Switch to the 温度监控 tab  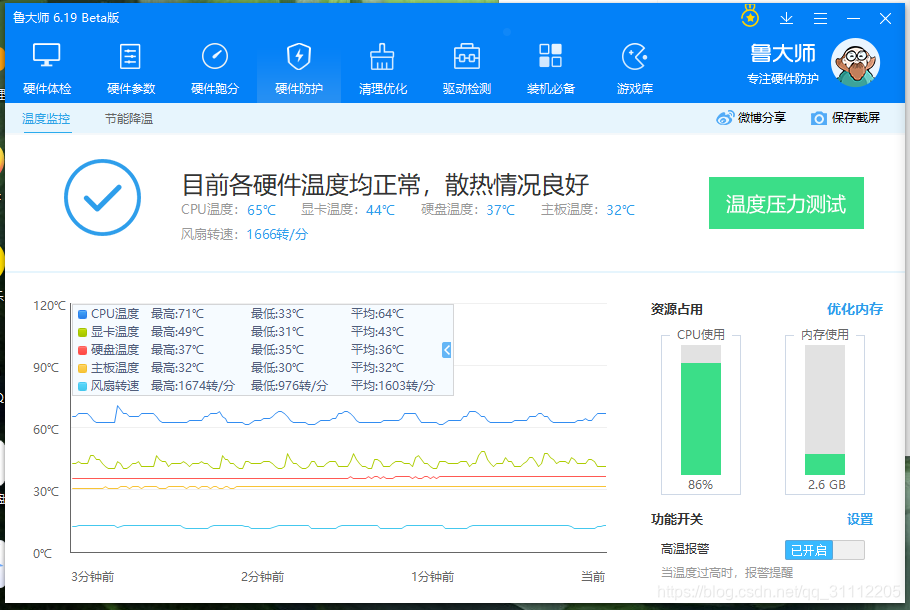[46, 118]
